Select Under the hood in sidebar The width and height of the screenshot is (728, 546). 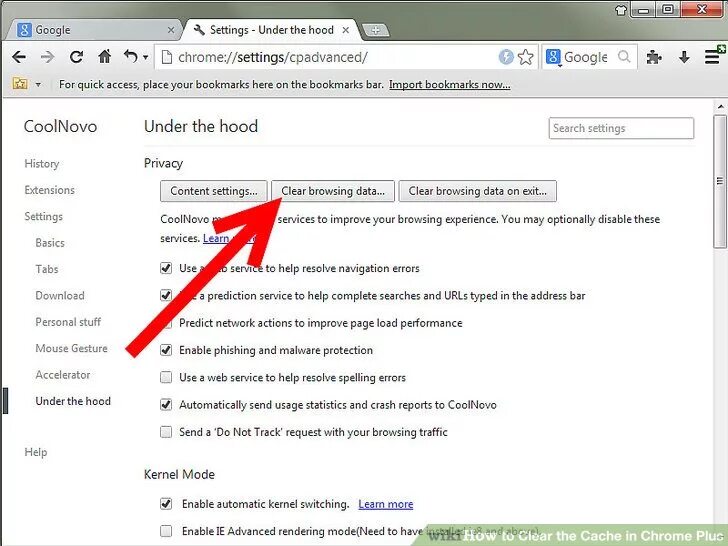(x=73, y=401)
